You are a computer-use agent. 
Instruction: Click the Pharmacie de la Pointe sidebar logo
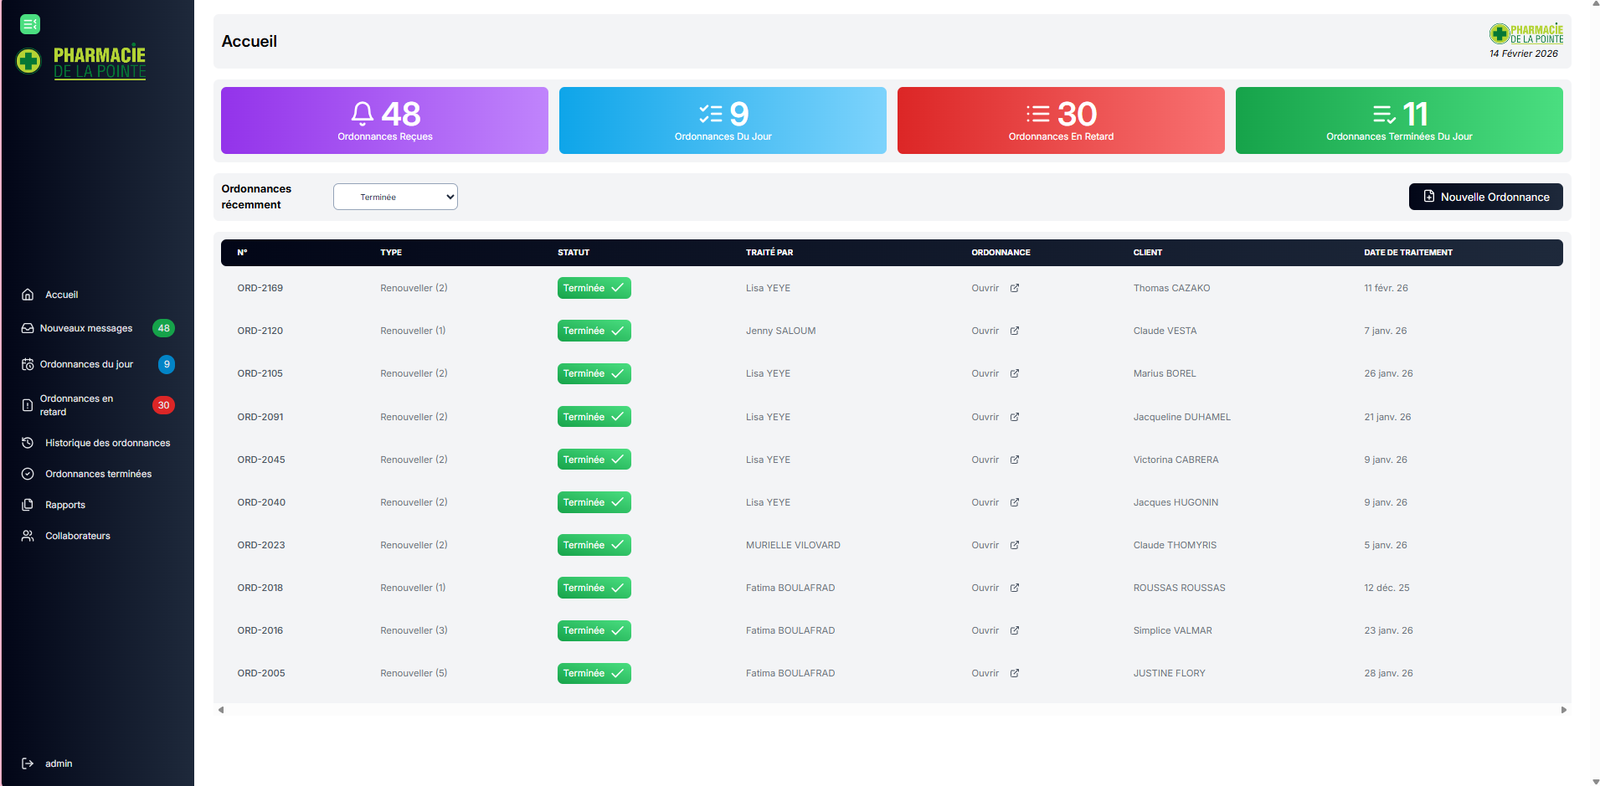click(82, 62)
